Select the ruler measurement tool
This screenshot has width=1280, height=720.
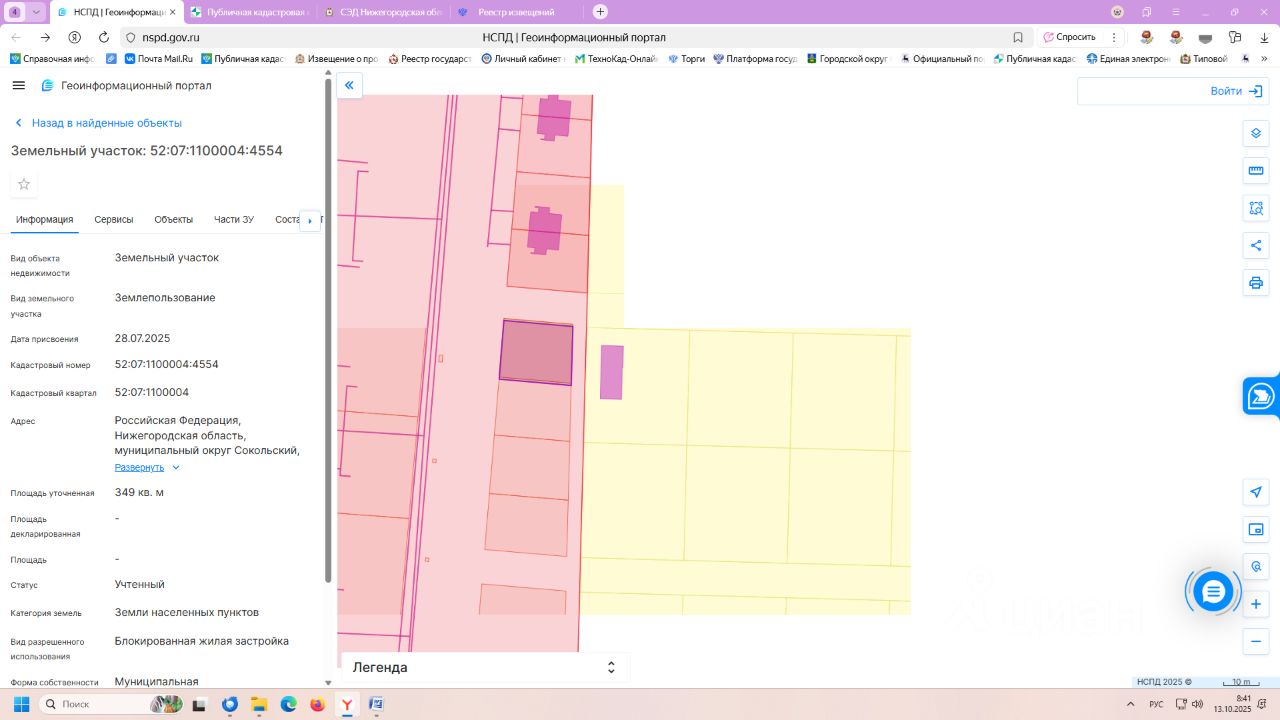click(1256, 171)
